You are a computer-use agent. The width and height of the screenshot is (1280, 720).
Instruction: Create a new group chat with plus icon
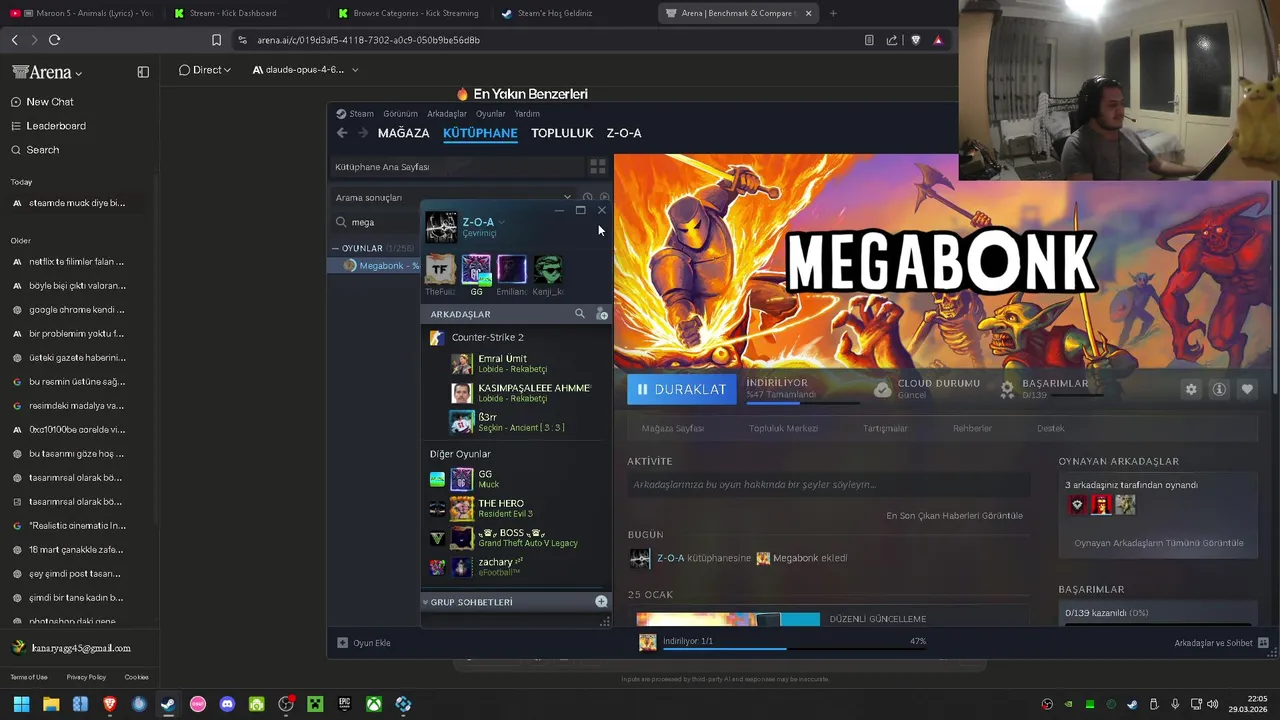[x=601, y=602]
